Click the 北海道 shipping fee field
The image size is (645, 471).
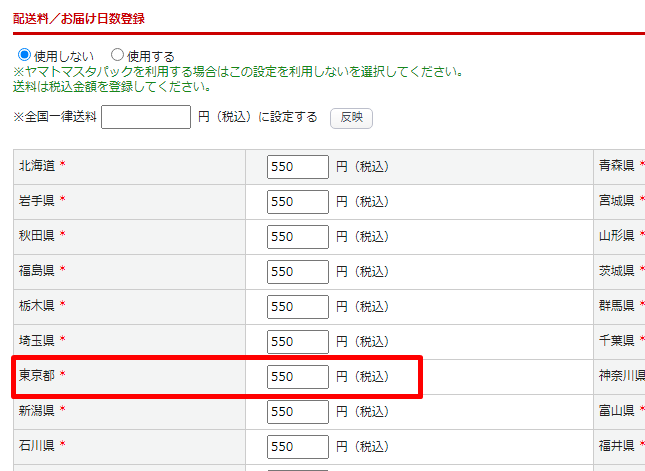coord(298,167)
